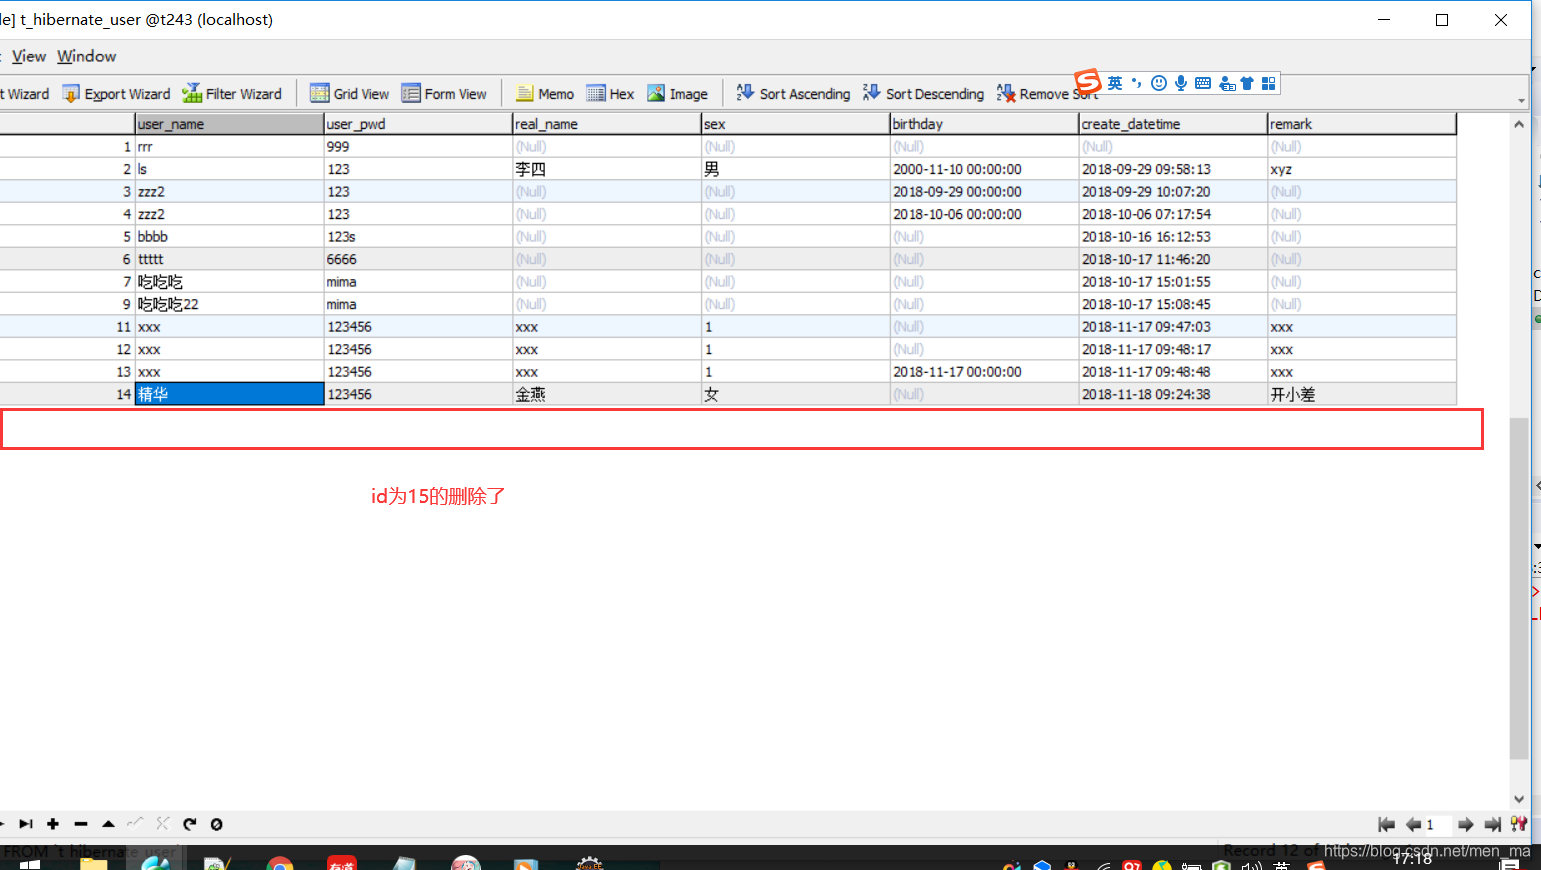Image resolution: width=1541 pixels, height=870 pixels.
Task: Select the real_name cell '李四'
Action: tap(607, 169)
